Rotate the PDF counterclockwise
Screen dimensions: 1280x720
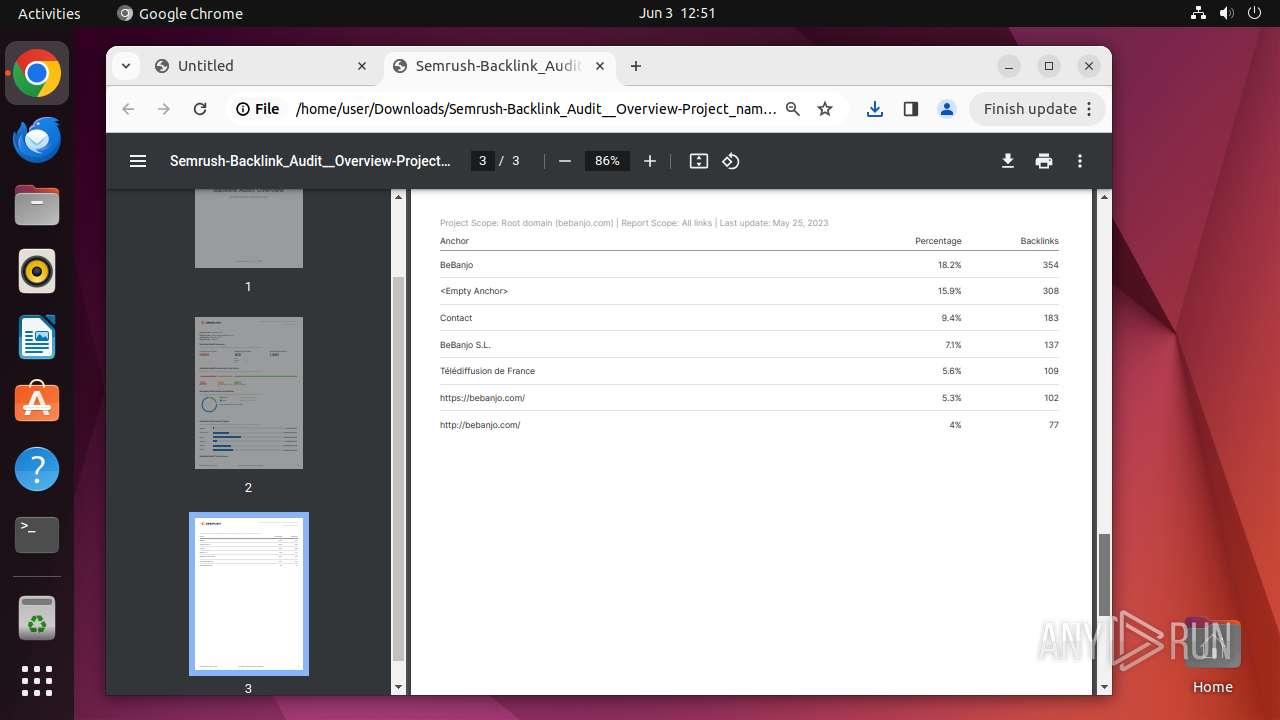point(731,161)
